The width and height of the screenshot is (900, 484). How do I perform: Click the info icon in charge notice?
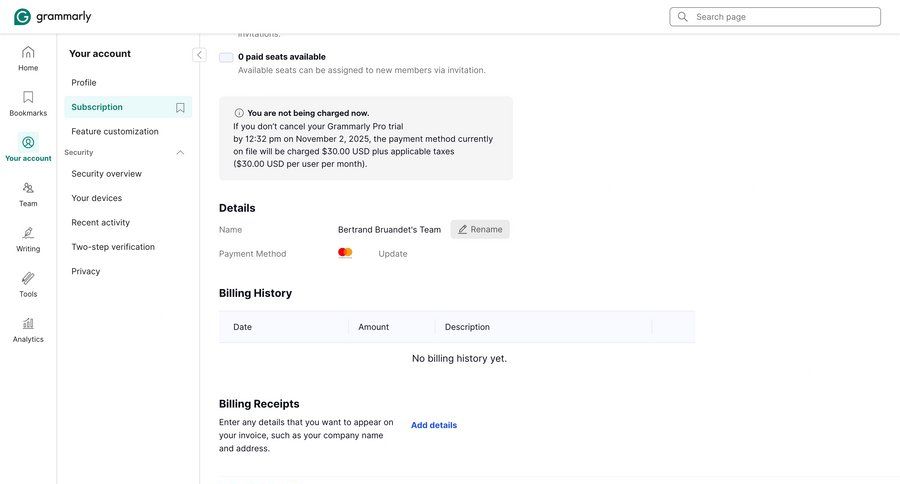coord(239,113)
